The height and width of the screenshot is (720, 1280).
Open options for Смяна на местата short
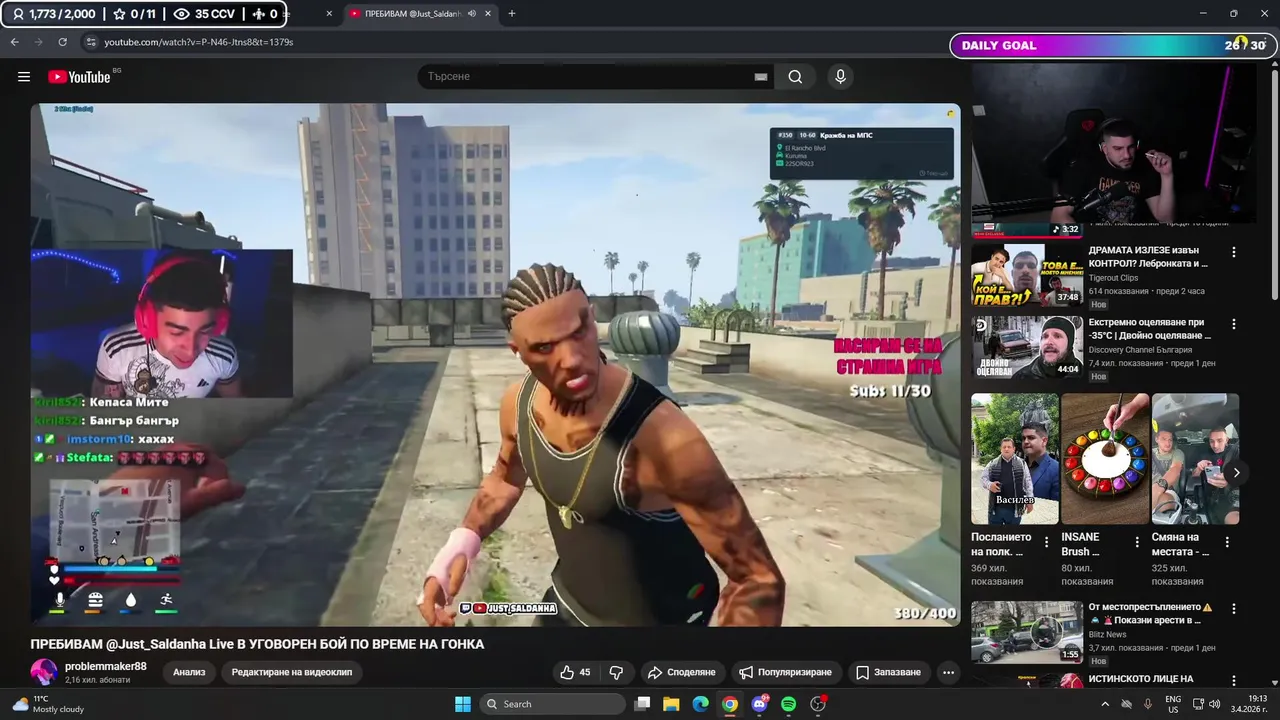[x=1227, y=542]
